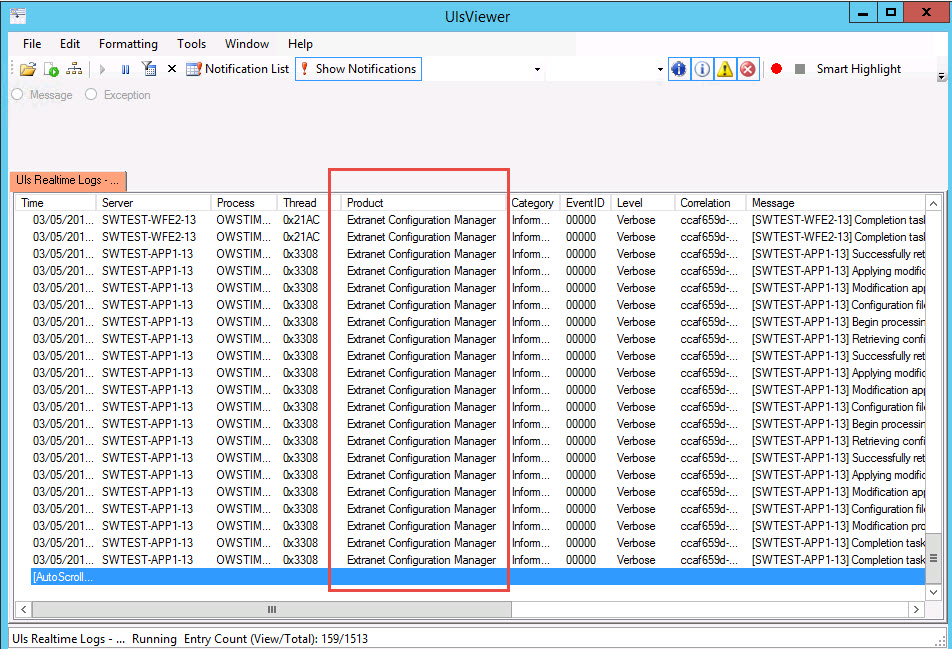952x649 pixels.
Task: Open the first toolbar combo box dropdown
Action: 537,69
